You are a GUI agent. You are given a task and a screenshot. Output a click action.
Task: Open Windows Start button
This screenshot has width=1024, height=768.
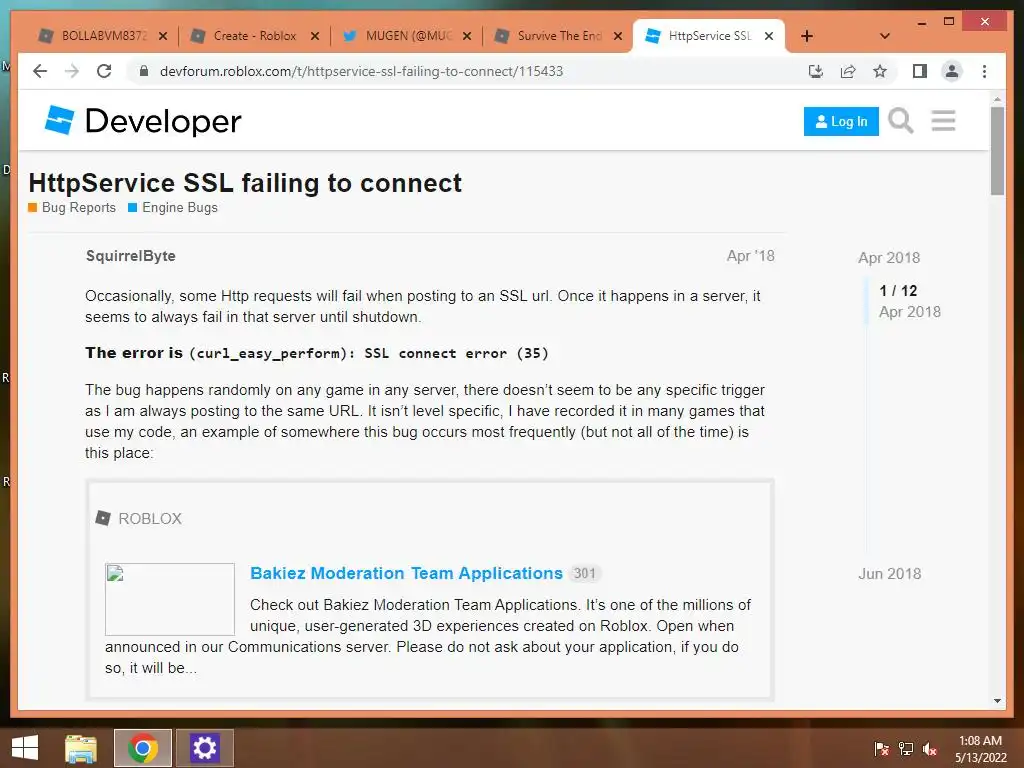[x=25, y=748]
